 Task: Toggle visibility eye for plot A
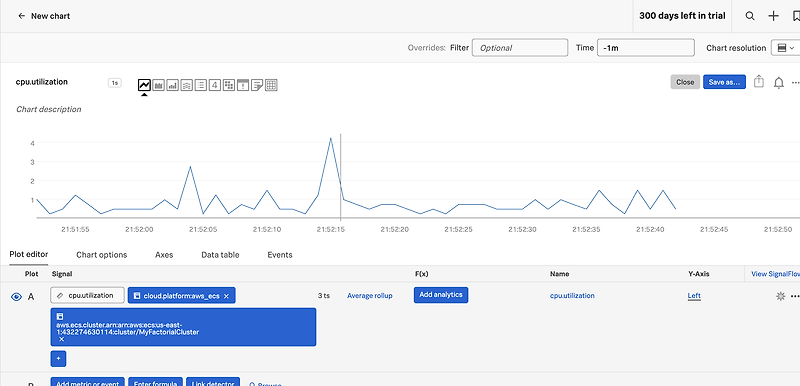(16, 297)
